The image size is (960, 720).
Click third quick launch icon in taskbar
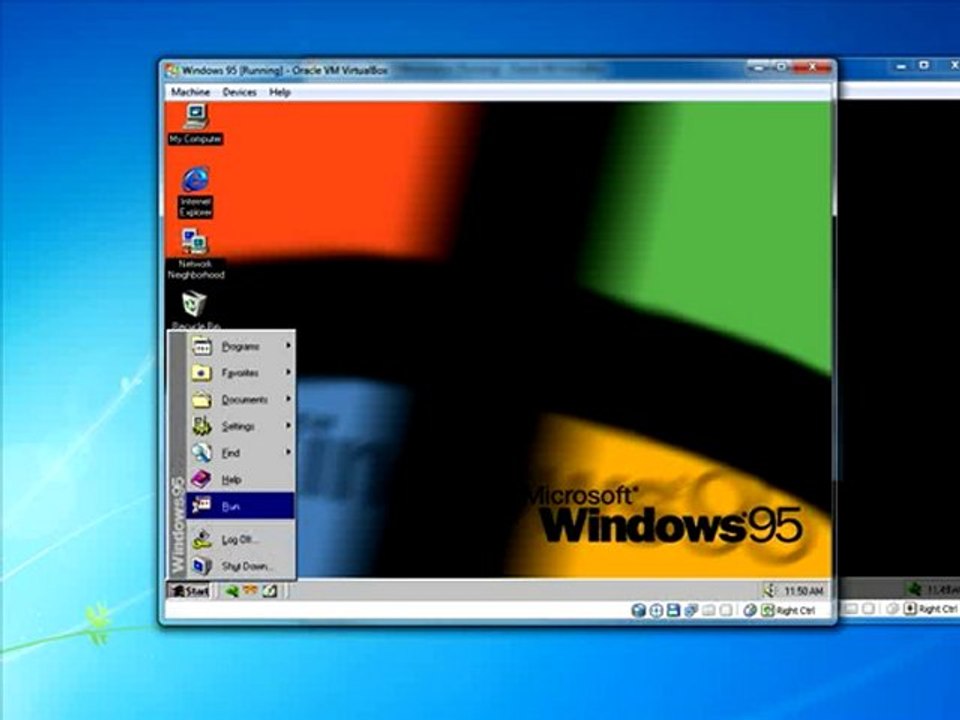(x=269, y=591)
